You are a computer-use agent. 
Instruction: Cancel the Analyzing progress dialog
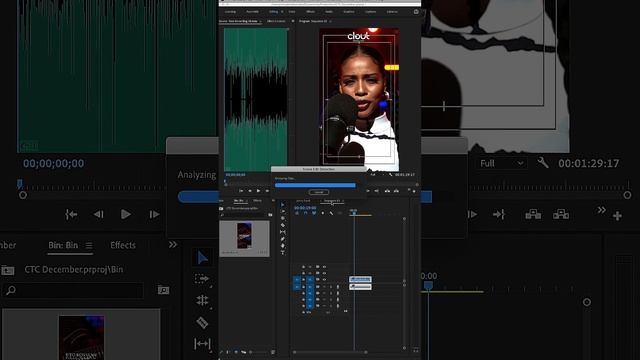(x=319, y=192)
